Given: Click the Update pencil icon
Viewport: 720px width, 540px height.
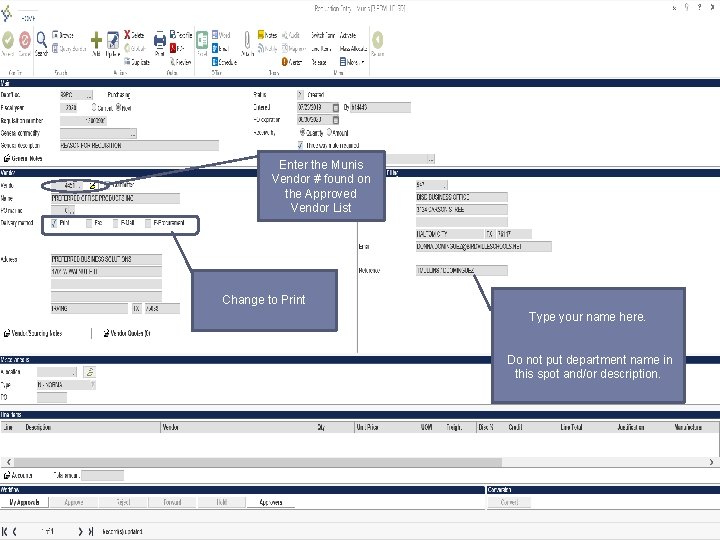Looking at the screenshot, I should point(113,40).
